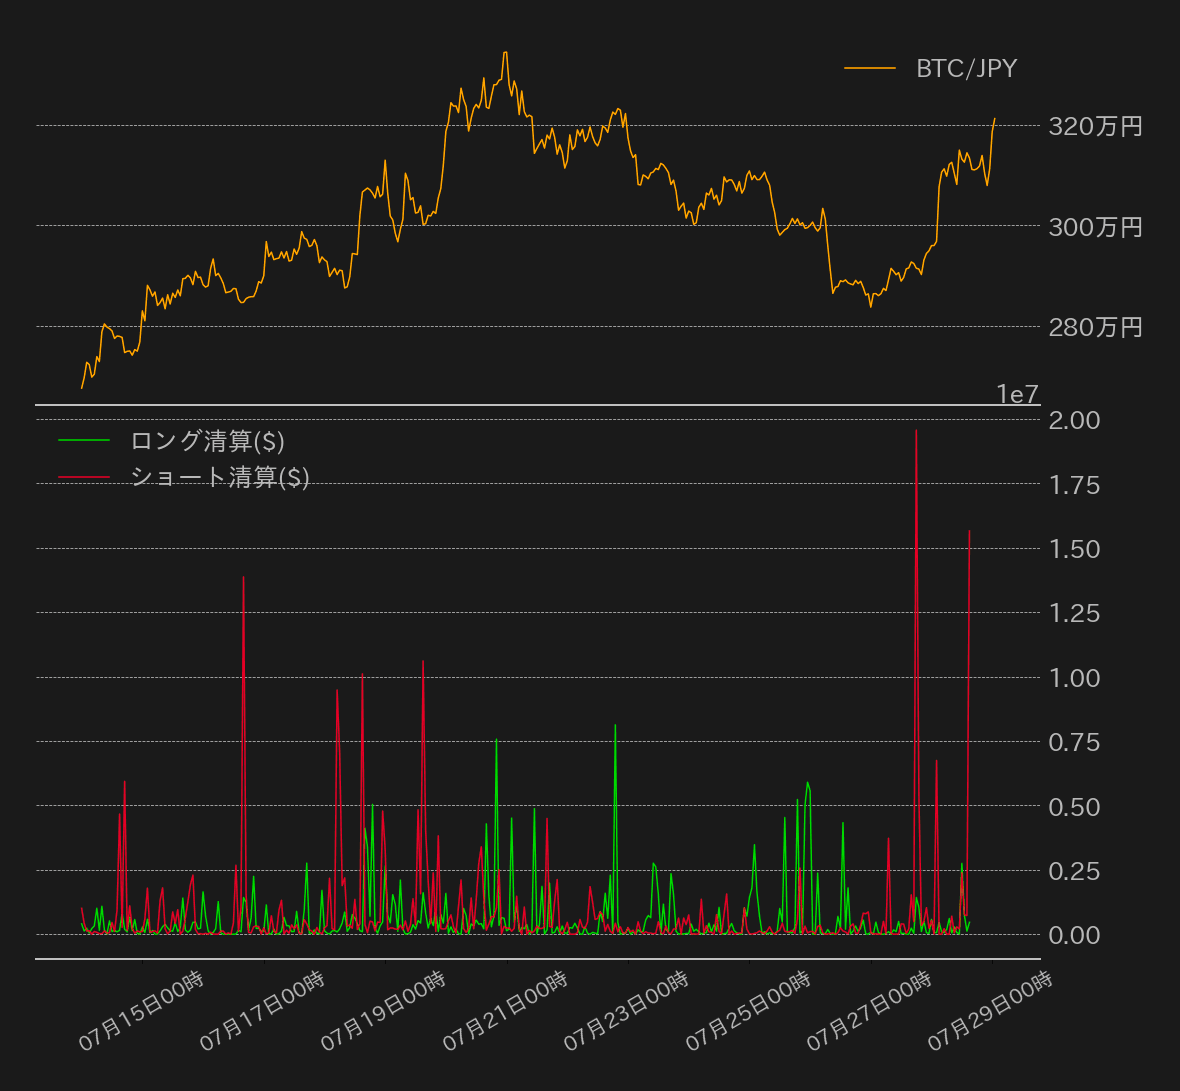This screenshot has height=1091, width=1180.
Task: Select the 07月25日00時 date axis label
Action: click(748, 1010)
